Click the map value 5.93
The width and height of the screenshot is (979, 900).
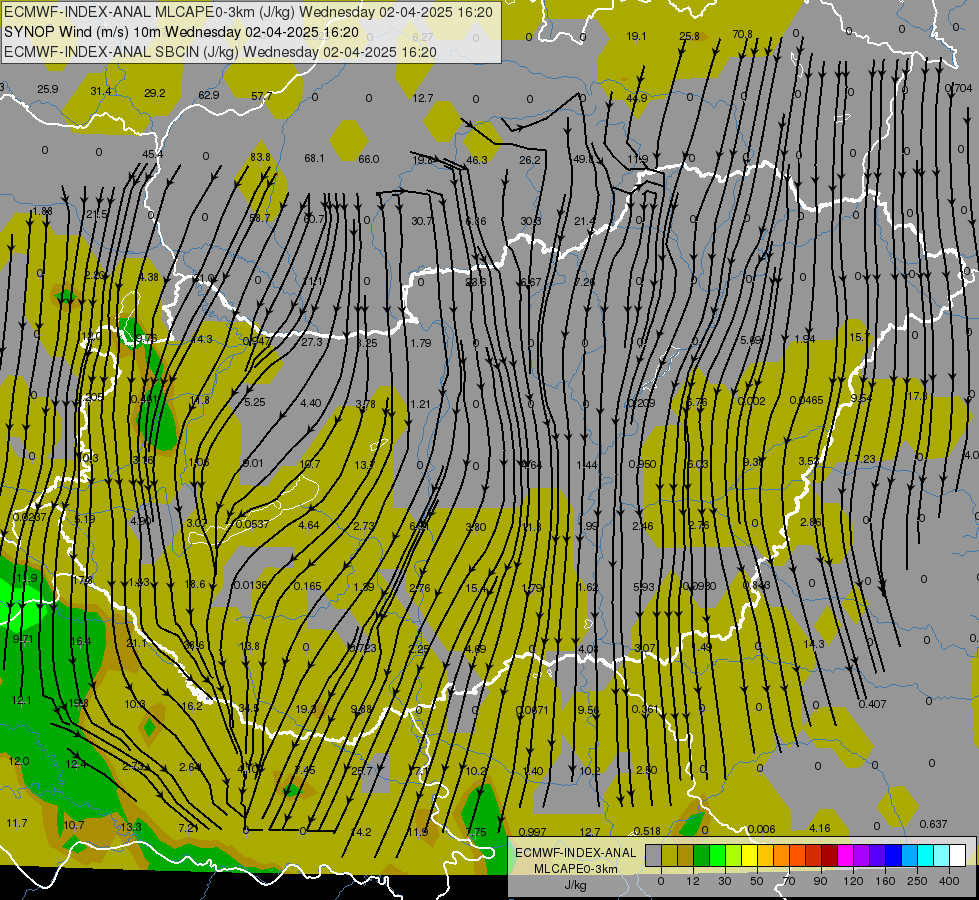(x=644, y=586)
